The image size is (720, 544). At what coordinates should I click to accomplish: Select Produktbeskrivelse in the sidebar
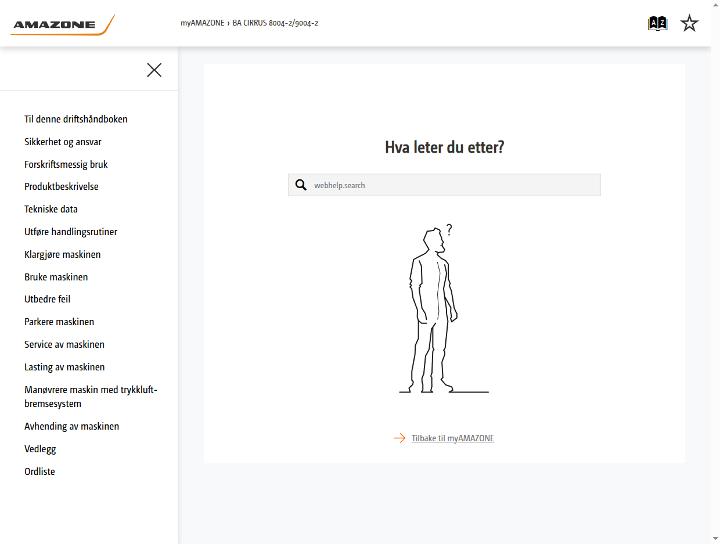click(x=61, y=187)
